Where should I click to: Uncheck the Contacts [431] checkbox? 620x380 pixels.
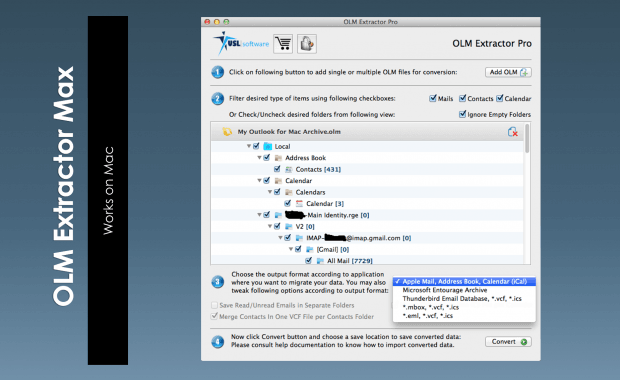[277, 169]
